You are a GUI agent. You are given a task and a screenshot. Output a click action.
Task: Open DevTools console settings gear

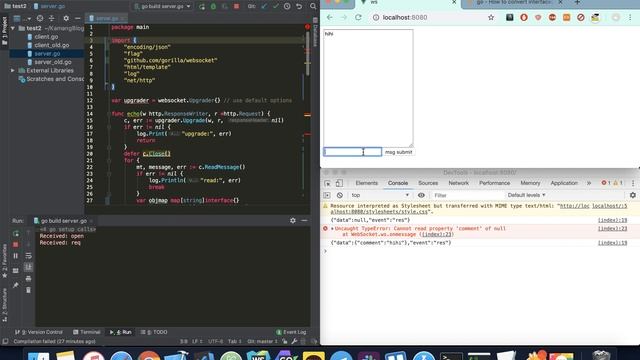tap(633, 195)
